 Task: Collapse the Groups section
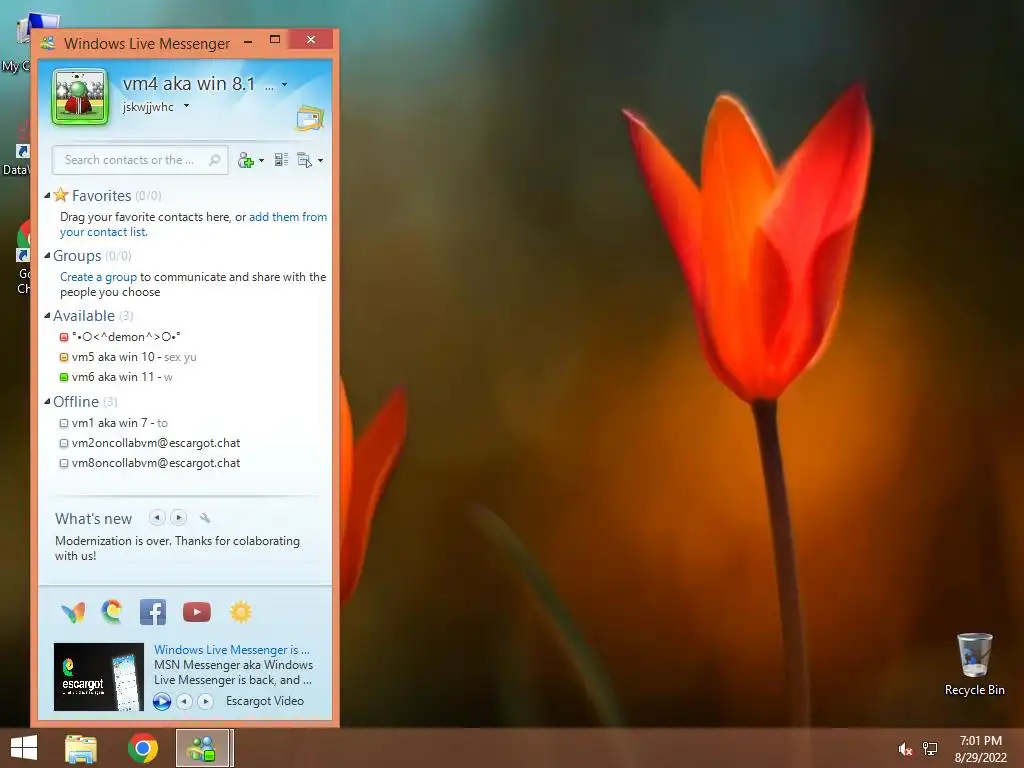point(47,255)
